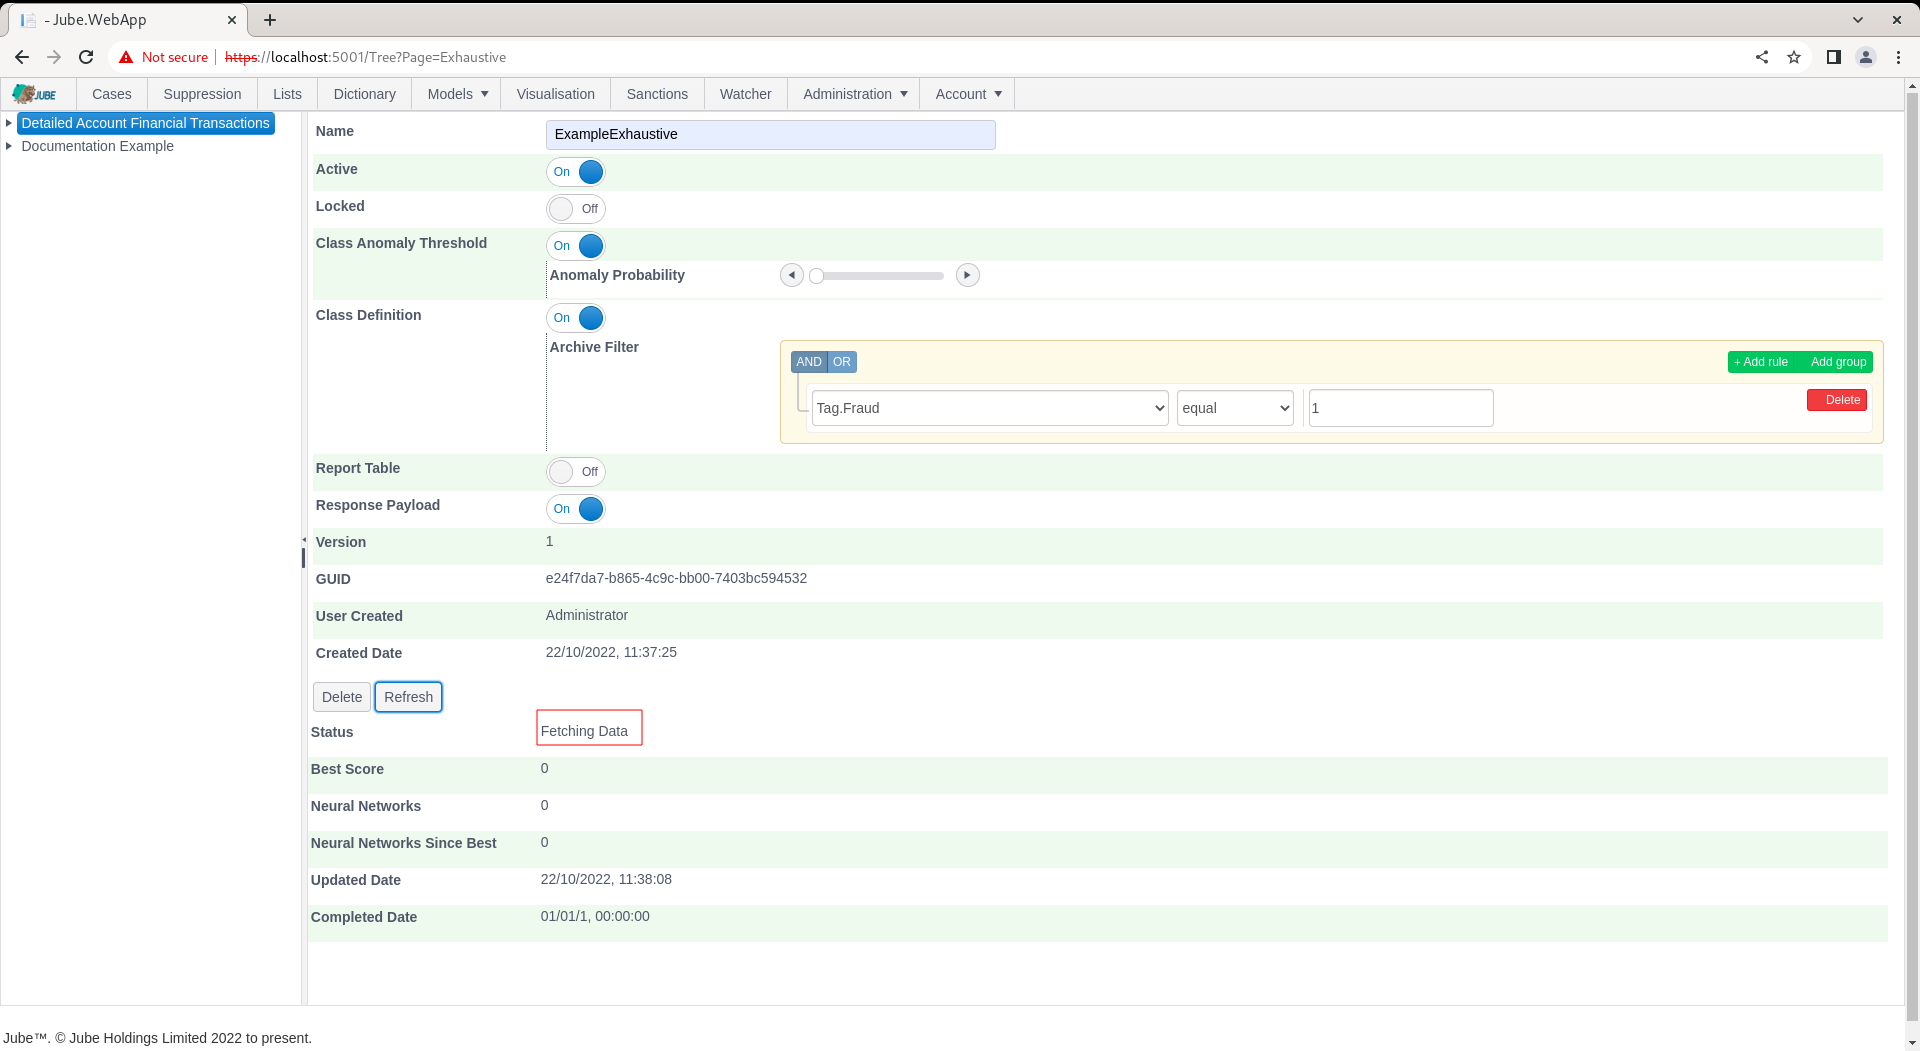Open the browser profile avatar
Viewport: 1920px width, 1051px height.
[1866, 57]
